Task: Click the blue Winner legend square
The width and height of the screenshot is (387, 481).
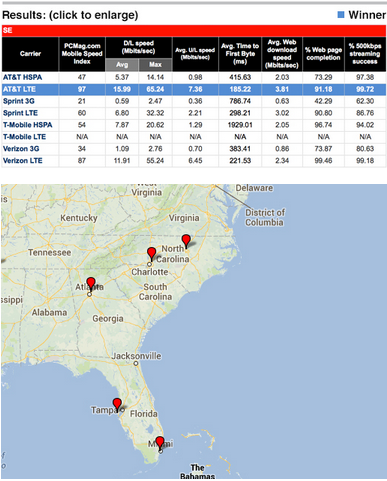Action: tap(341, 15)
